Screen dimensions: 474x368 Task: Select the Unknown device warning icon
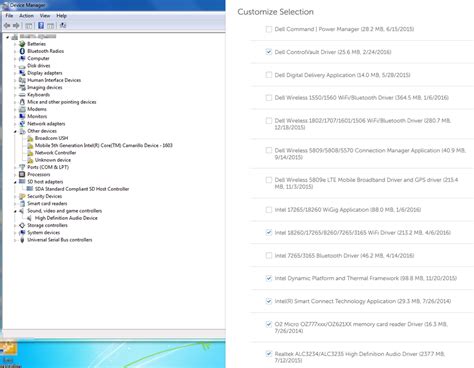[x=30, y=160]
